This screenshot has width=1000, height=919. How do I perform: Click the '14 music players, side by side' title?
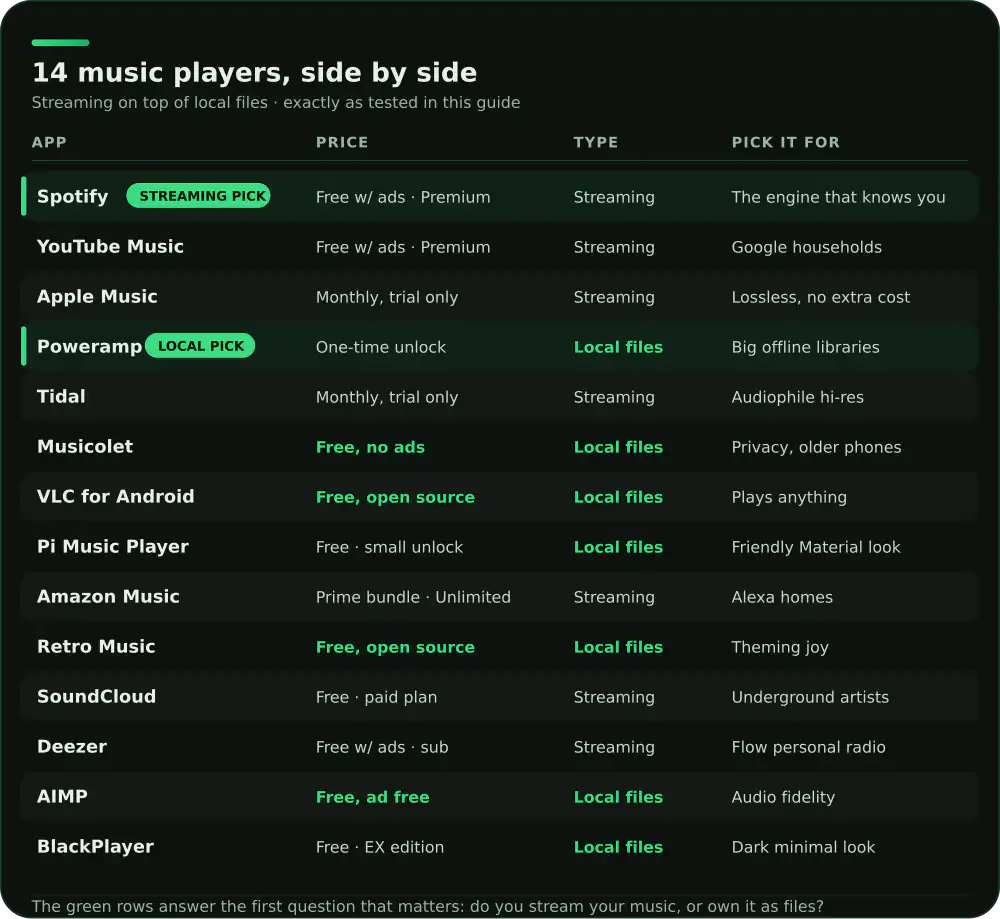pyautogui.click(x=255, y=73)
